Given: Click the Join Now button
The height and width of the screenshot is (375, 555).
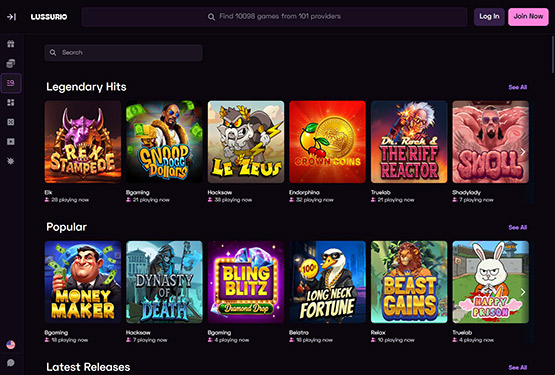Looking at the screenshot, I should click(x=528, y=17).
